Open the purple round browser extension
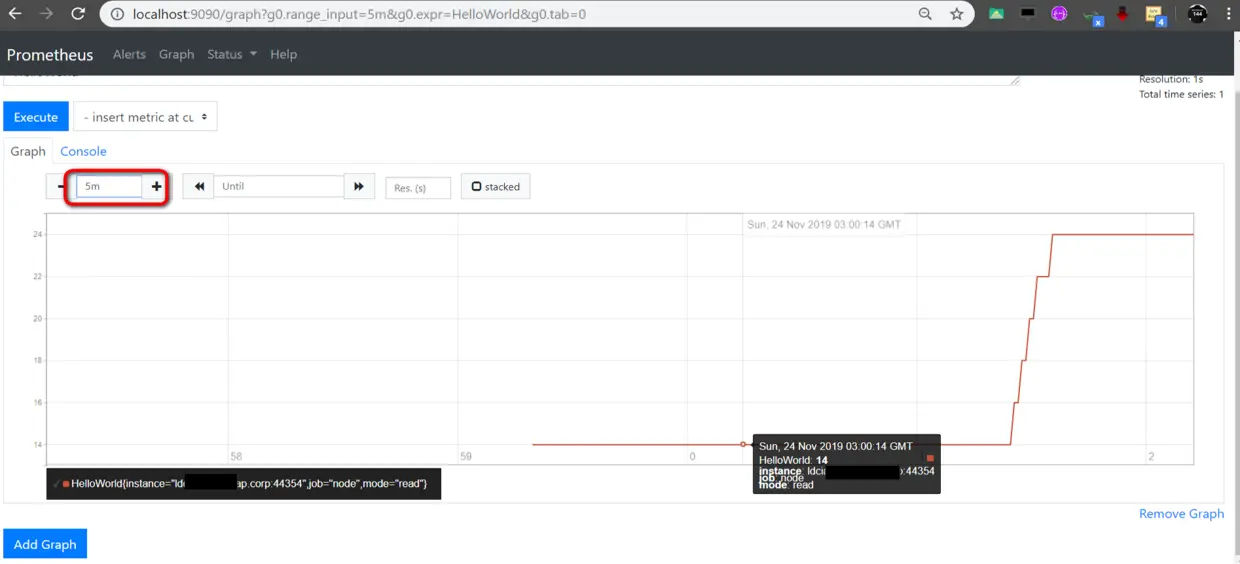Screen dimensions: 1240x564 pos(1059,14)
